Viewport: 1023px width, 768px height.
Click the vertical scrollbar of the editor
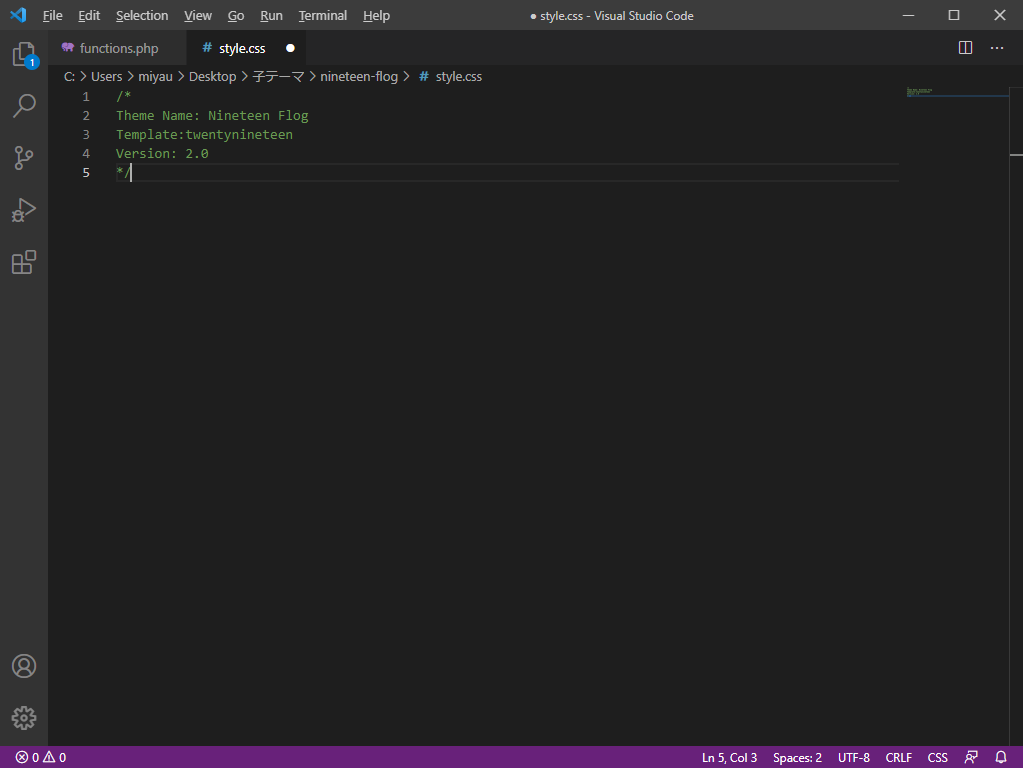point(1016,416)
